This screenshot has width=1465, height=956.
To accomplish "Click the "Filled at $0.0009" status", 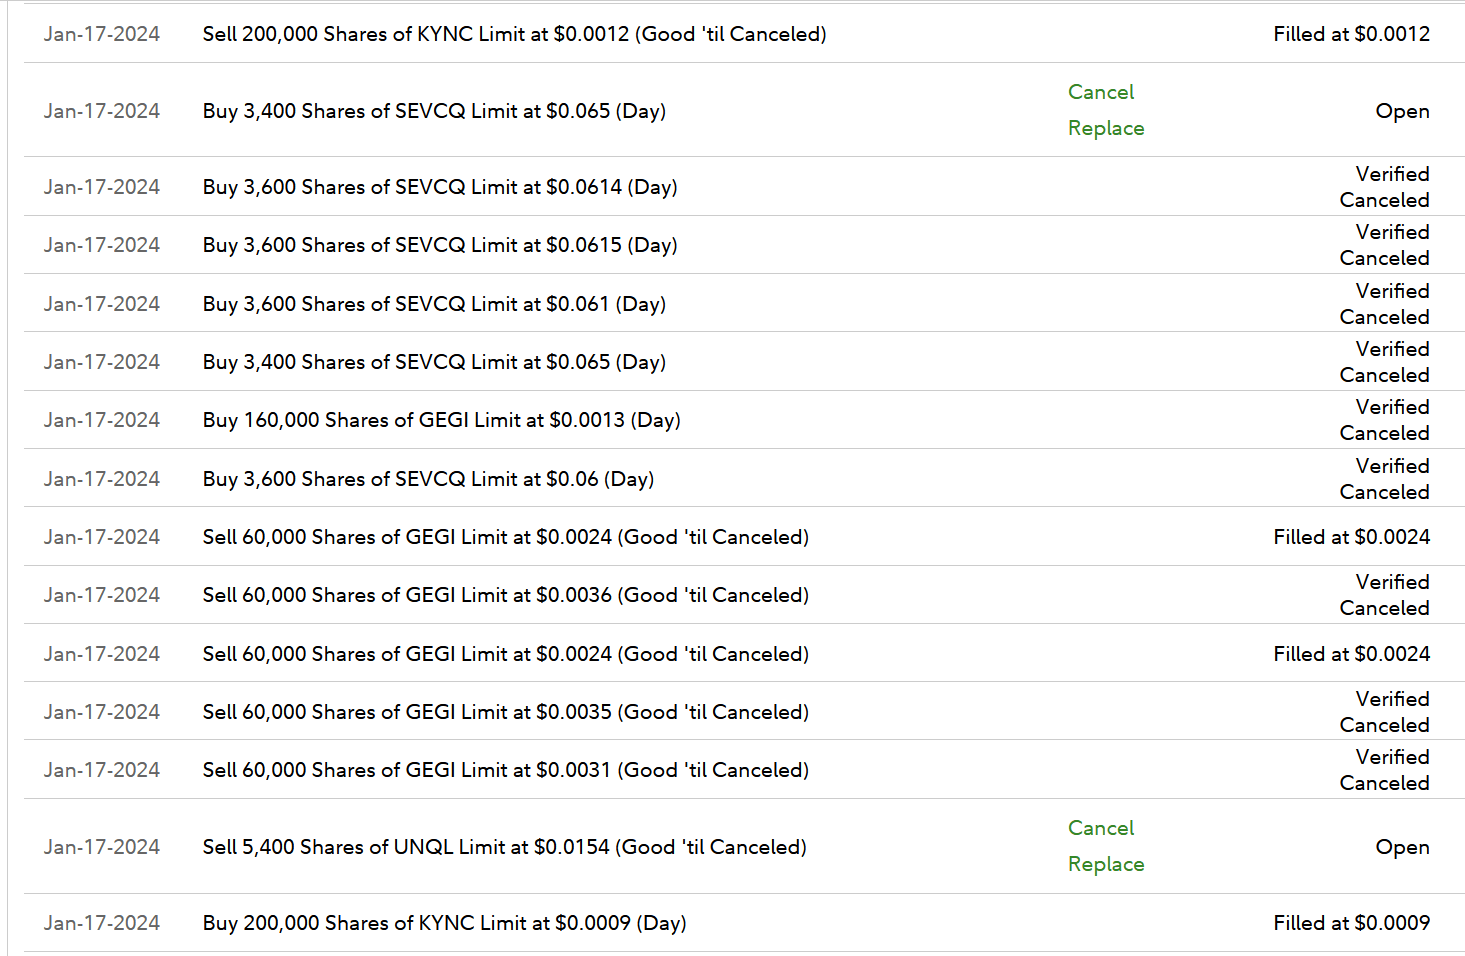I will coord(1351,923).
